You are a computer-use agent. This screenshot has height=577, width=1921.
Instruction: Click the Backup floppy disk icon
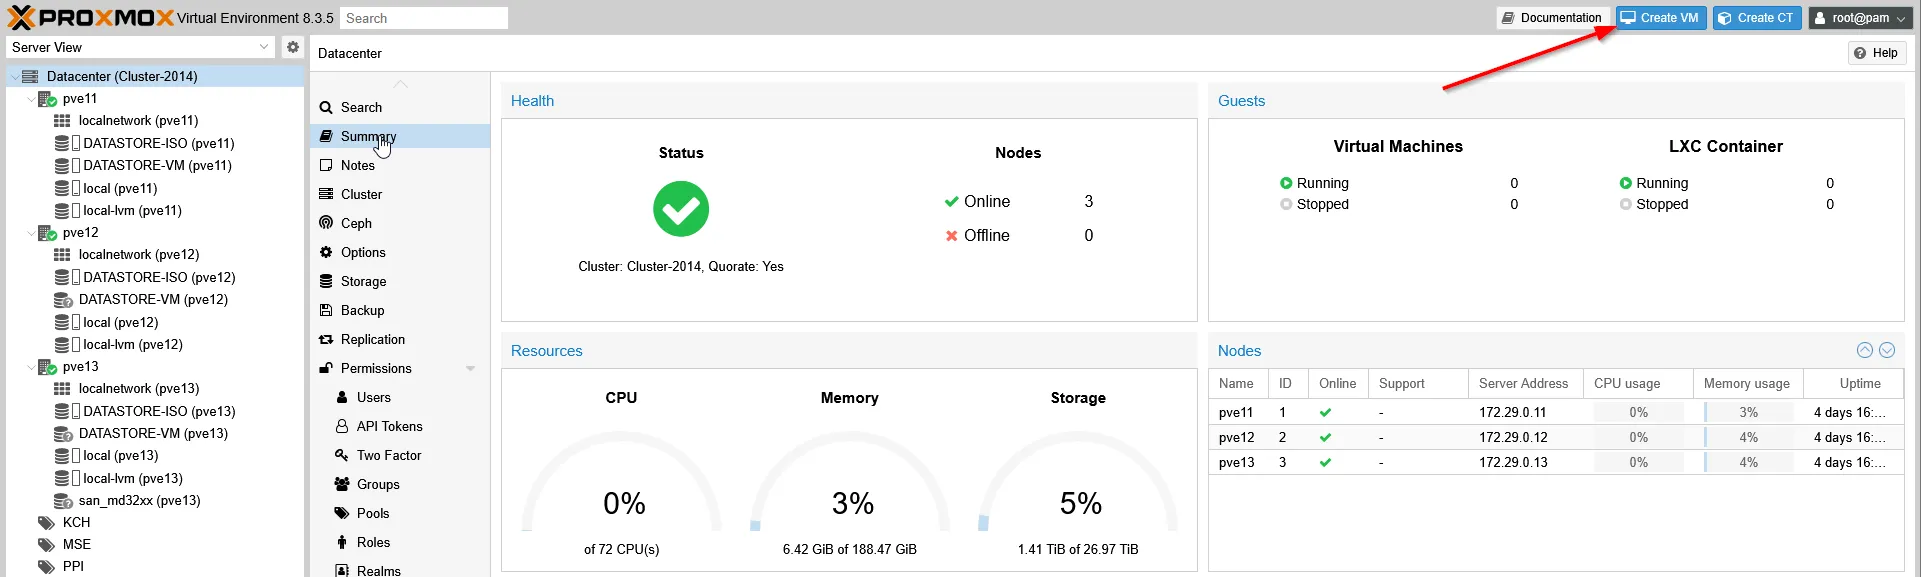(326, 310)
